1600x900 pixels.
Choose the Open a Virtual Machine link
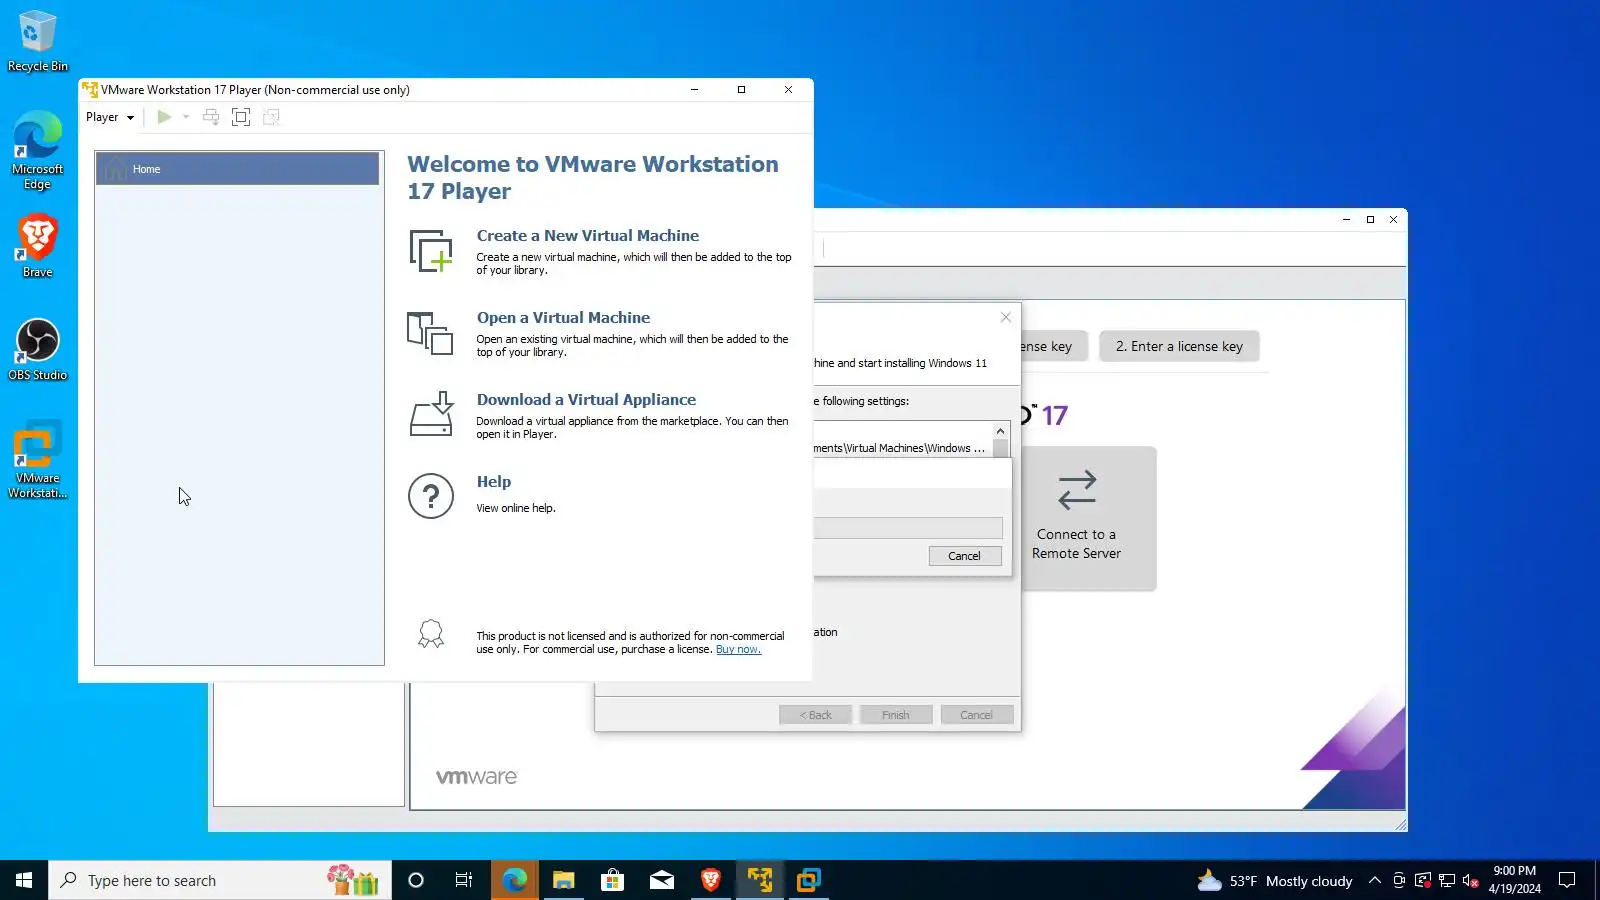[563, 318]
